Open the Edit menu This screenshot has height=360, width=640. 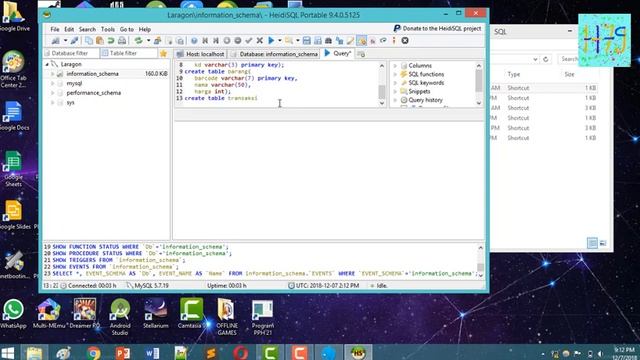pyautogui.click(x=69, y=29)
